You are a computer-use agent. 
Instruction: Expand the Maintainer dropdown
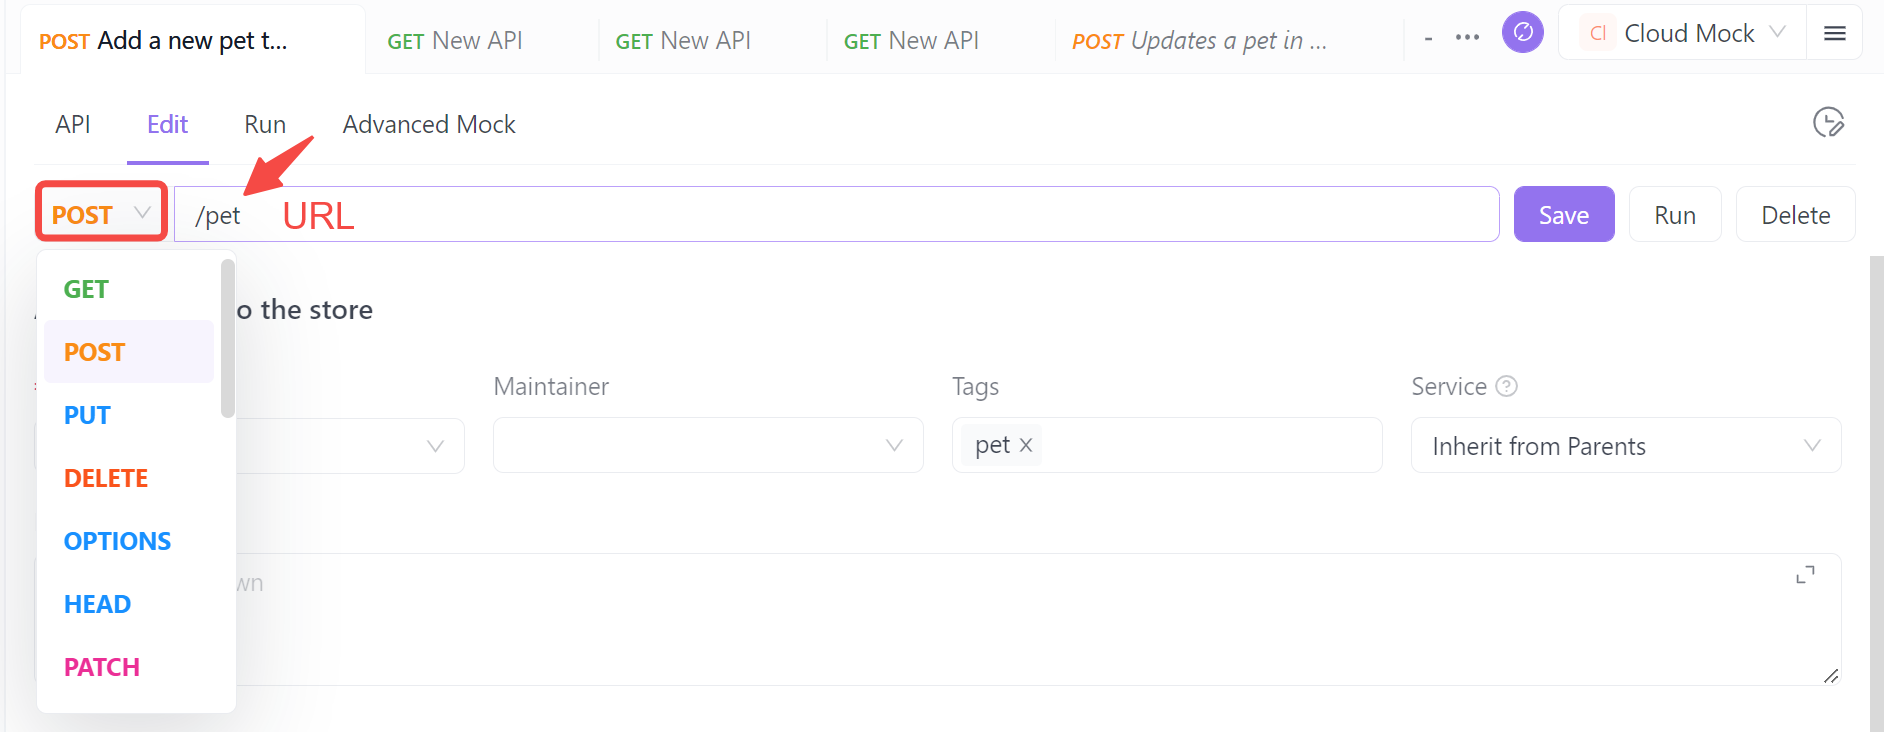coord(708,445)
